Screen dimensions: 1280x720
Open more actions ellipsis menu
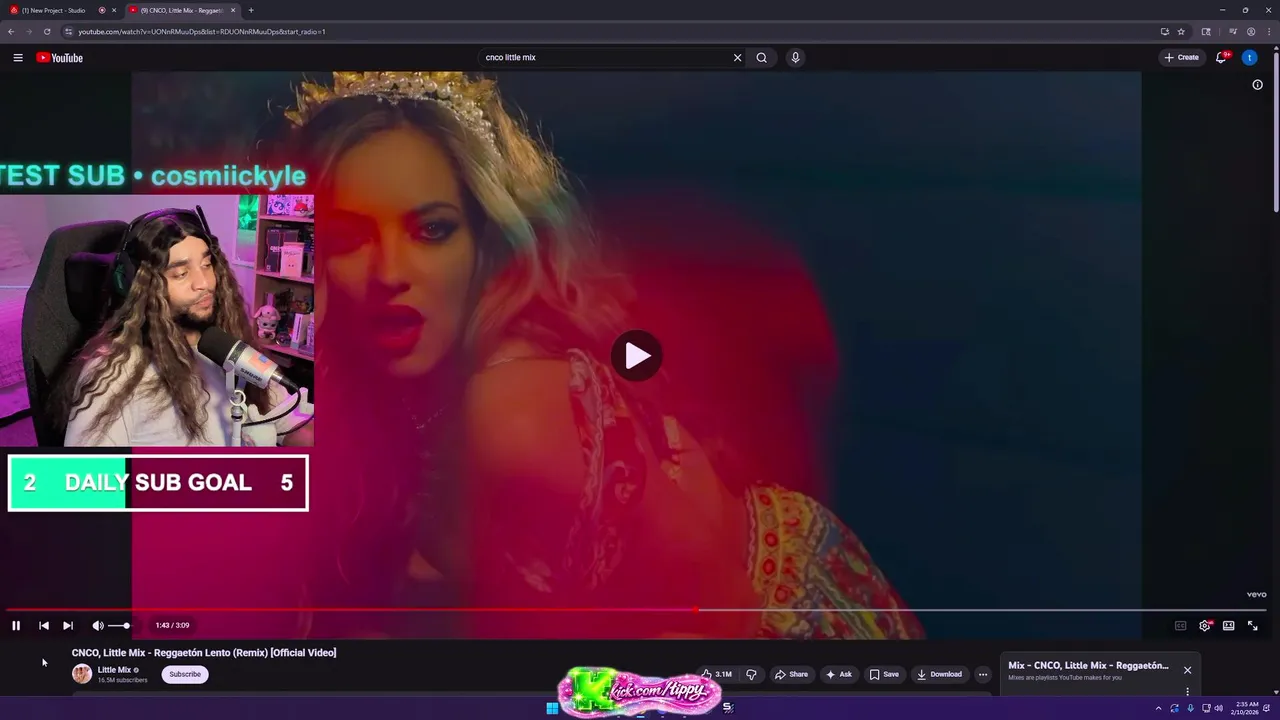(983, 674)
